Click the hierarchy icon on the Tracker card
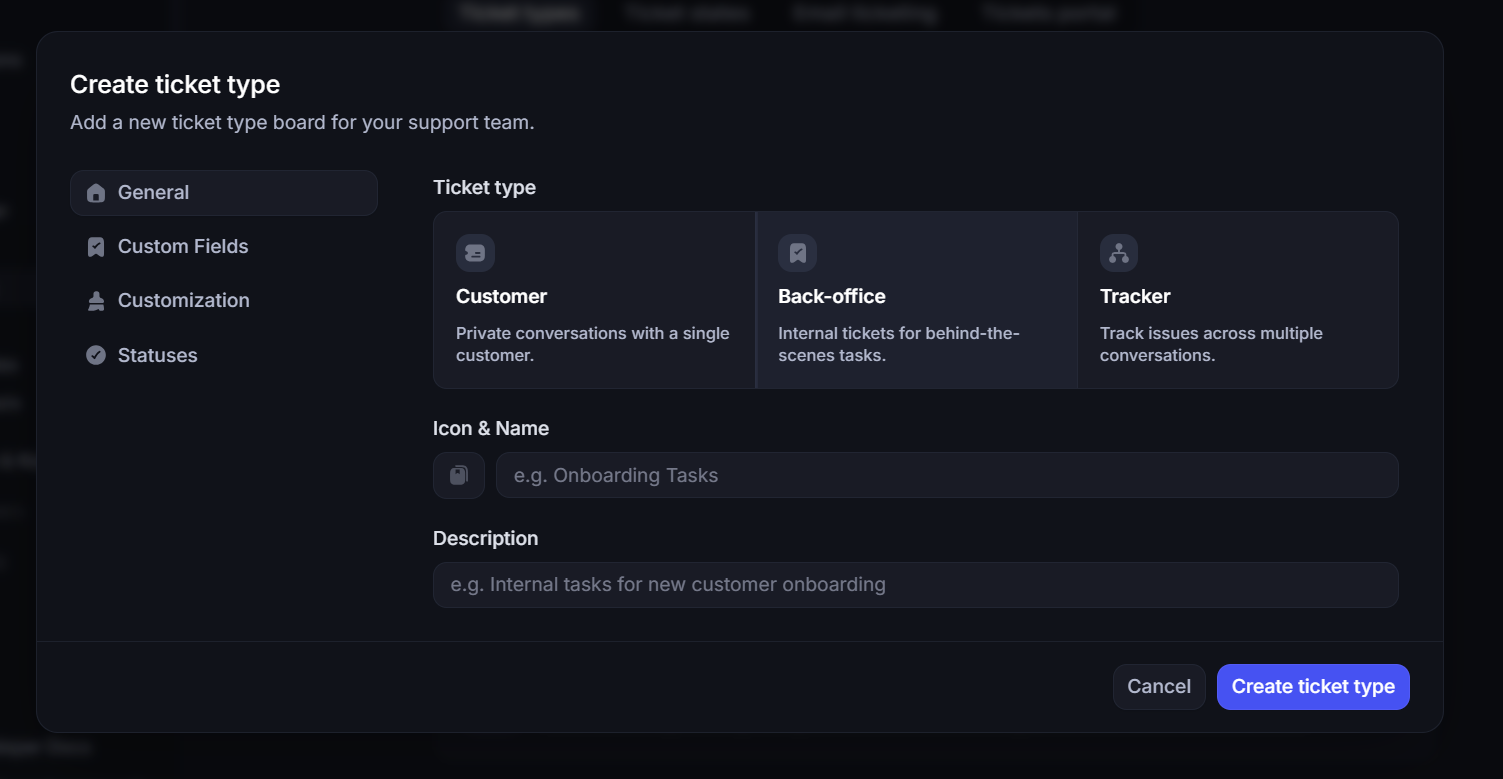 pyautogui.click(x=1118, y=253)
